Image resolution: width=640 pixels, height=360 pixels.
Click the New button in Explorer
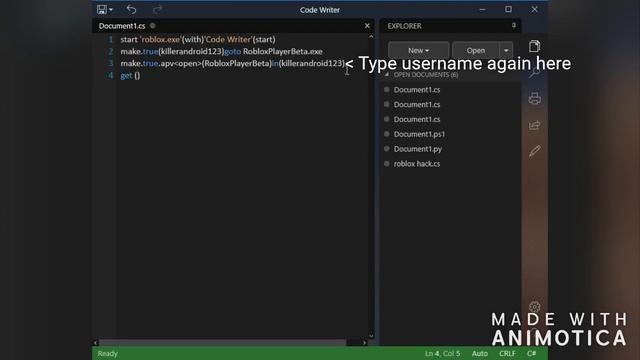point(418,50)
